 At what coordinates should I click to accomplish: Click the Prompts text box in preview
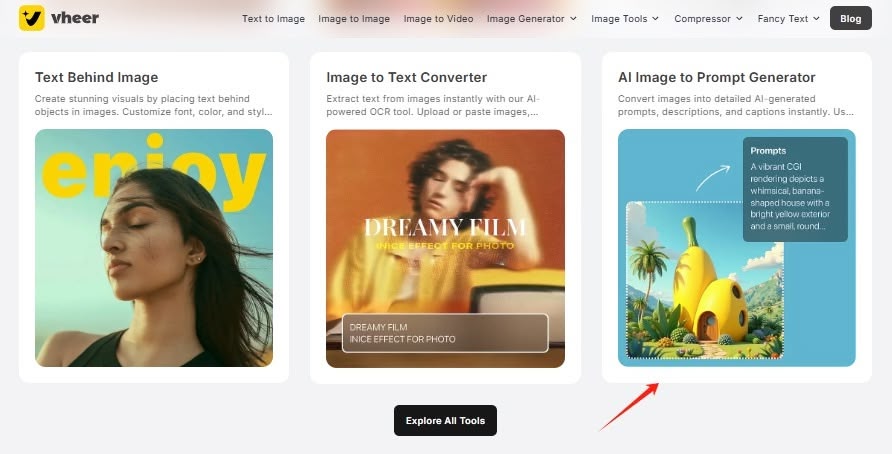click(795, 189)
